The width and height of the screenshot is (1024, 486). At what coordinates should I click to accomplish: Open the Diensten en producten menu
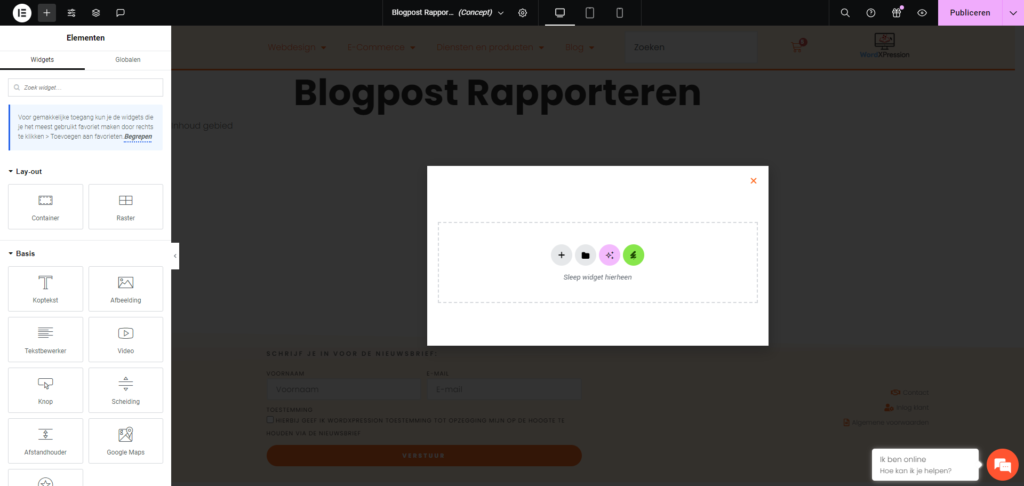point(490,47)
